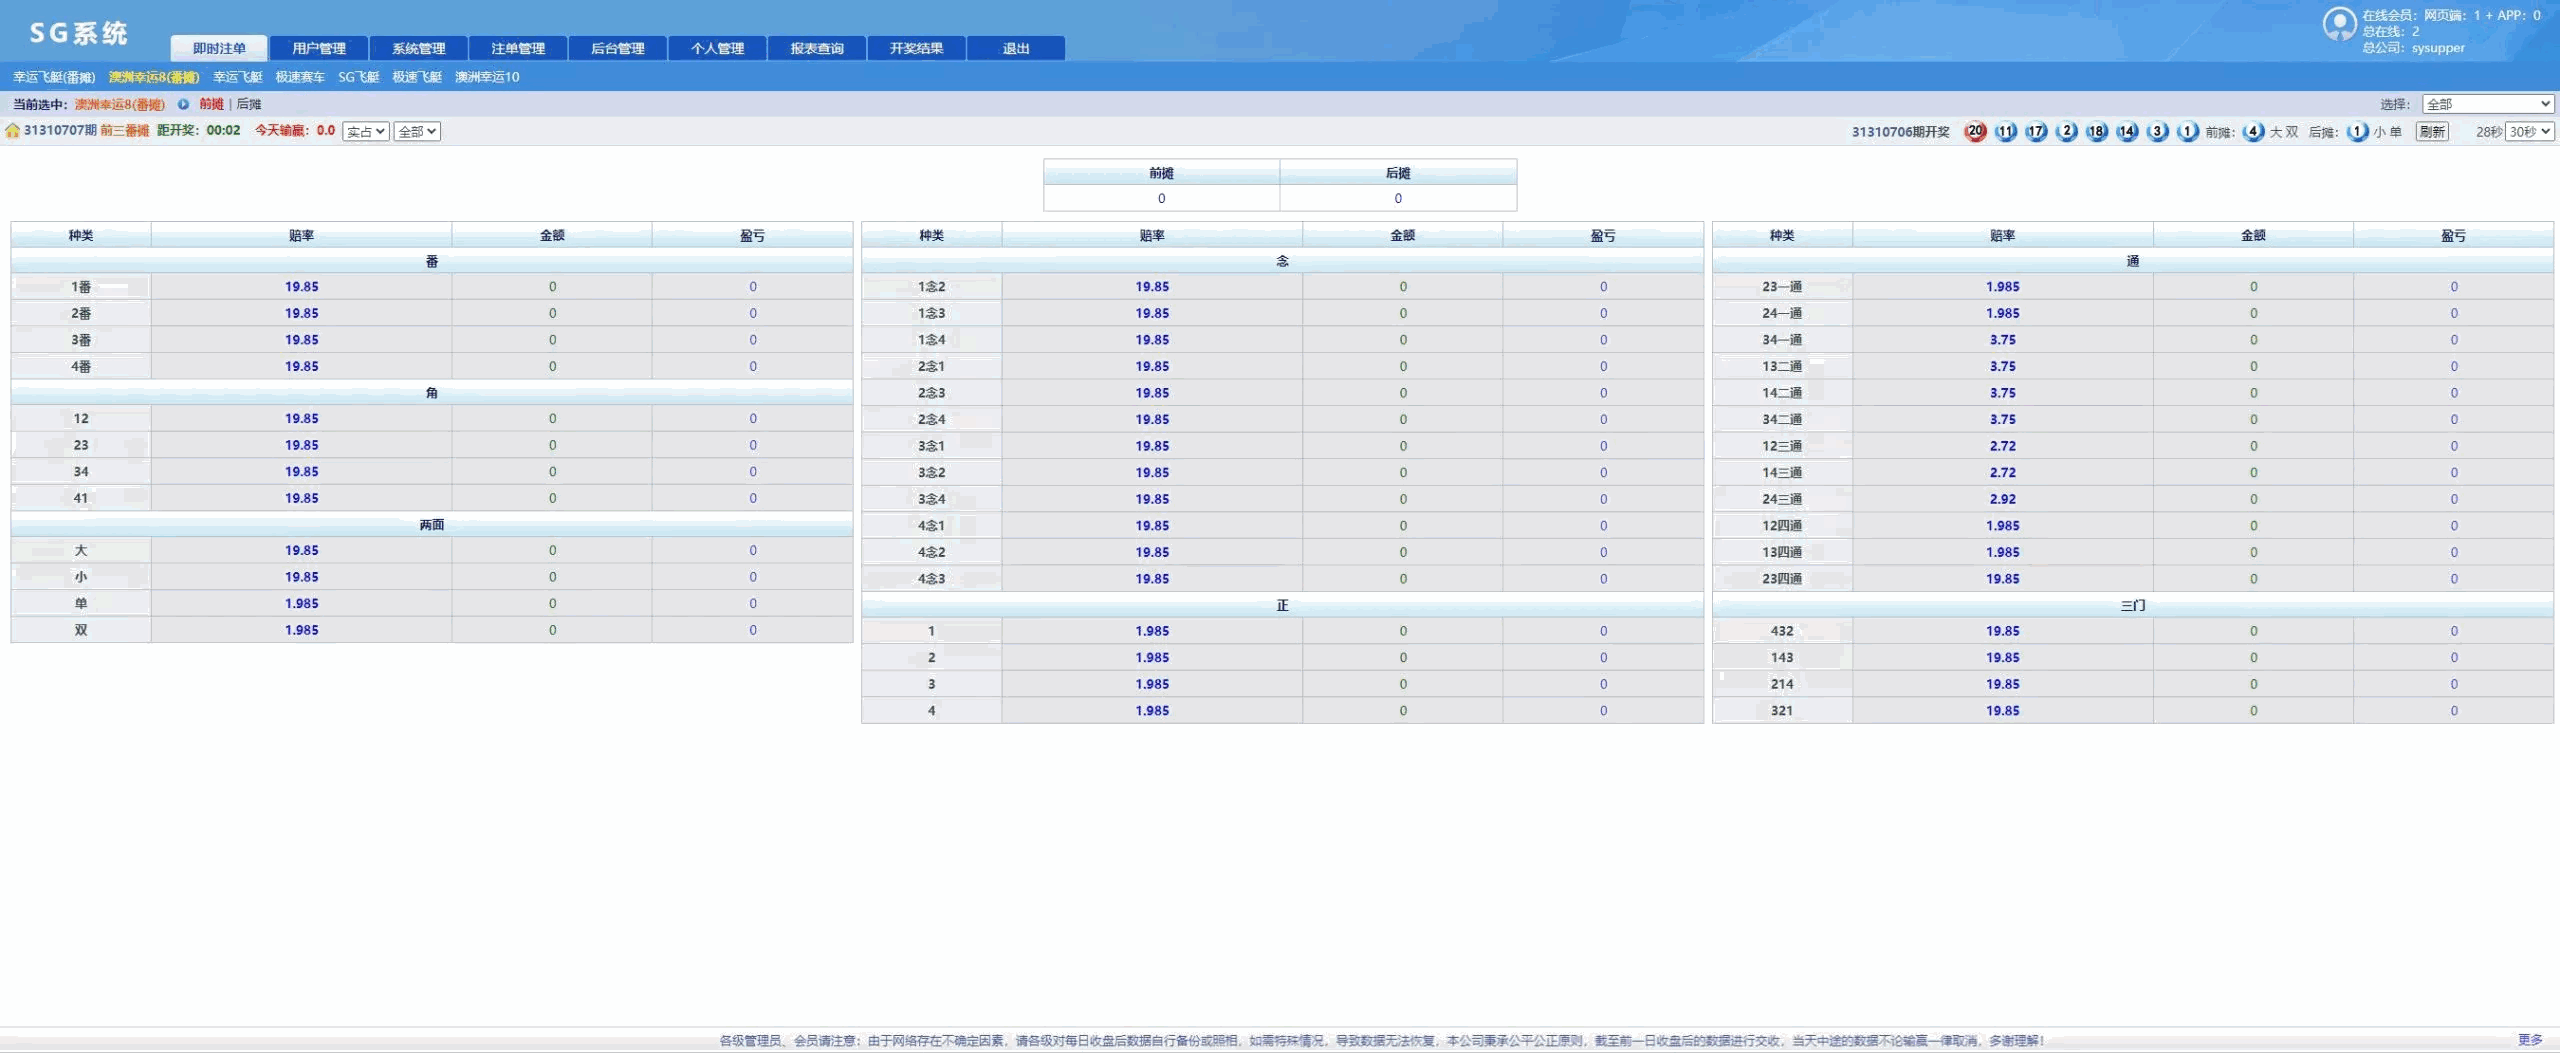2560x1053 pixels.
Task: Expand the 选择 dropdown at top right
Action: [x=2487, y=104]
